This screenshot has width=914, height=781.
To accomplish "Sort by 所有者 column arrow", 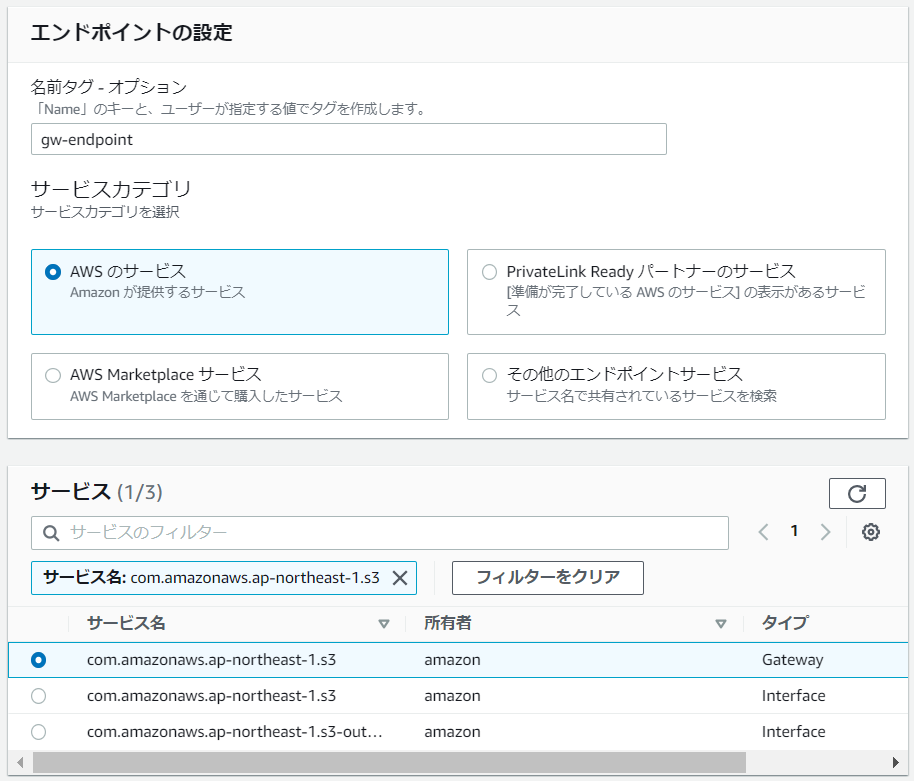I will [721, 624].
